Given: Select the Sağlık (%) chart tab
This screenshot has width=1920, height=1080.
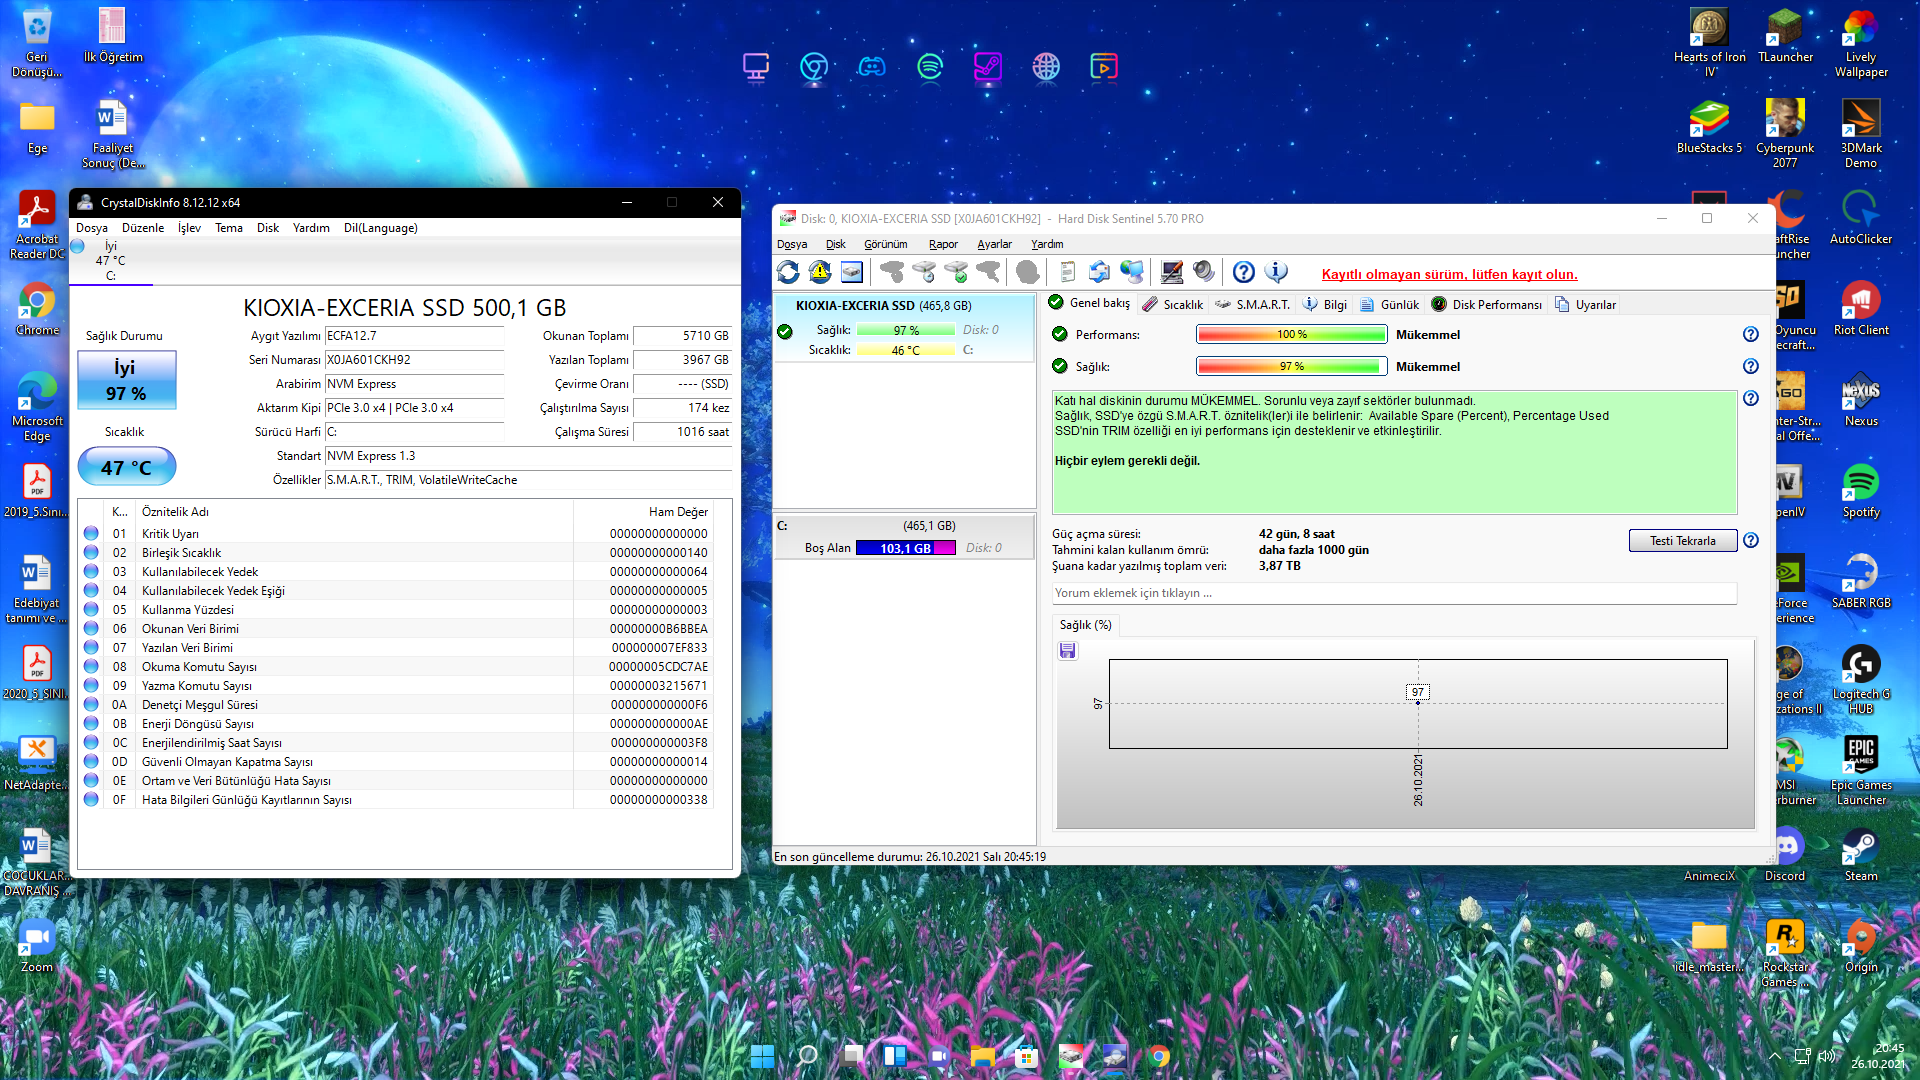Looking at the screenshot, I should 1085,625.
